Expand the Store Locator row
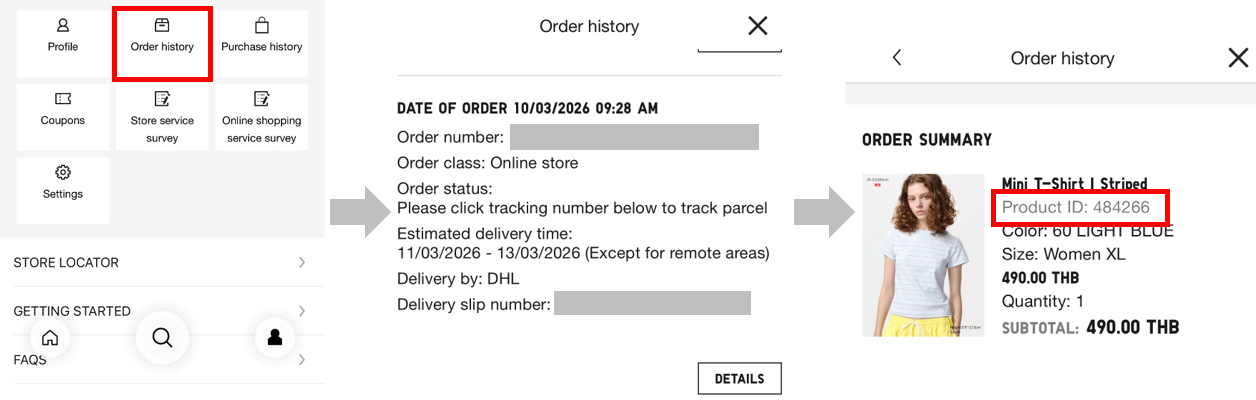This screenshot has height=400, width=1256. click(x=160, y=262)
